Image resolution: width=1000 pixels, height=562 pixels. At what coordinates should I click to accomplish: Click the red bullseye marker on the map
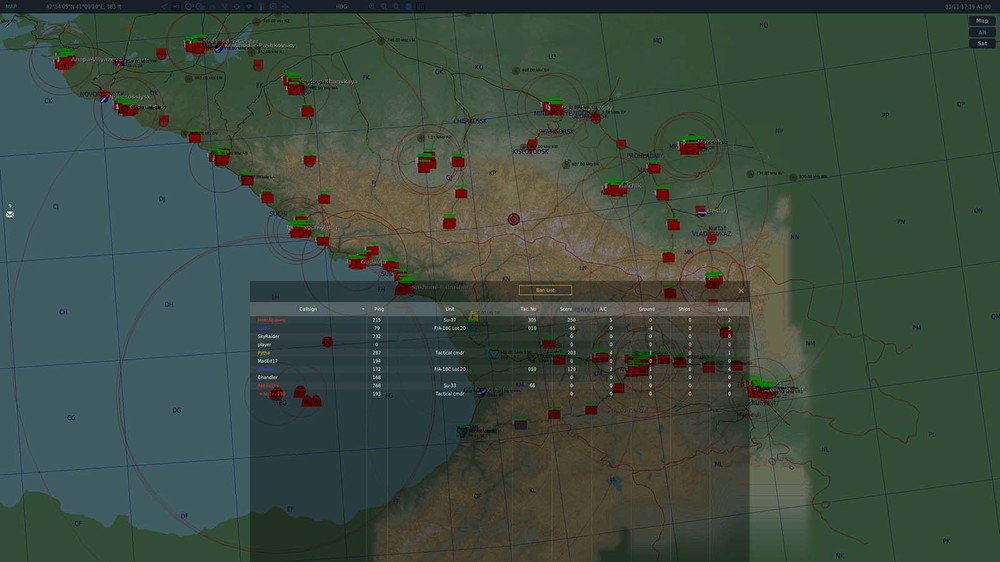pos(514,219)
